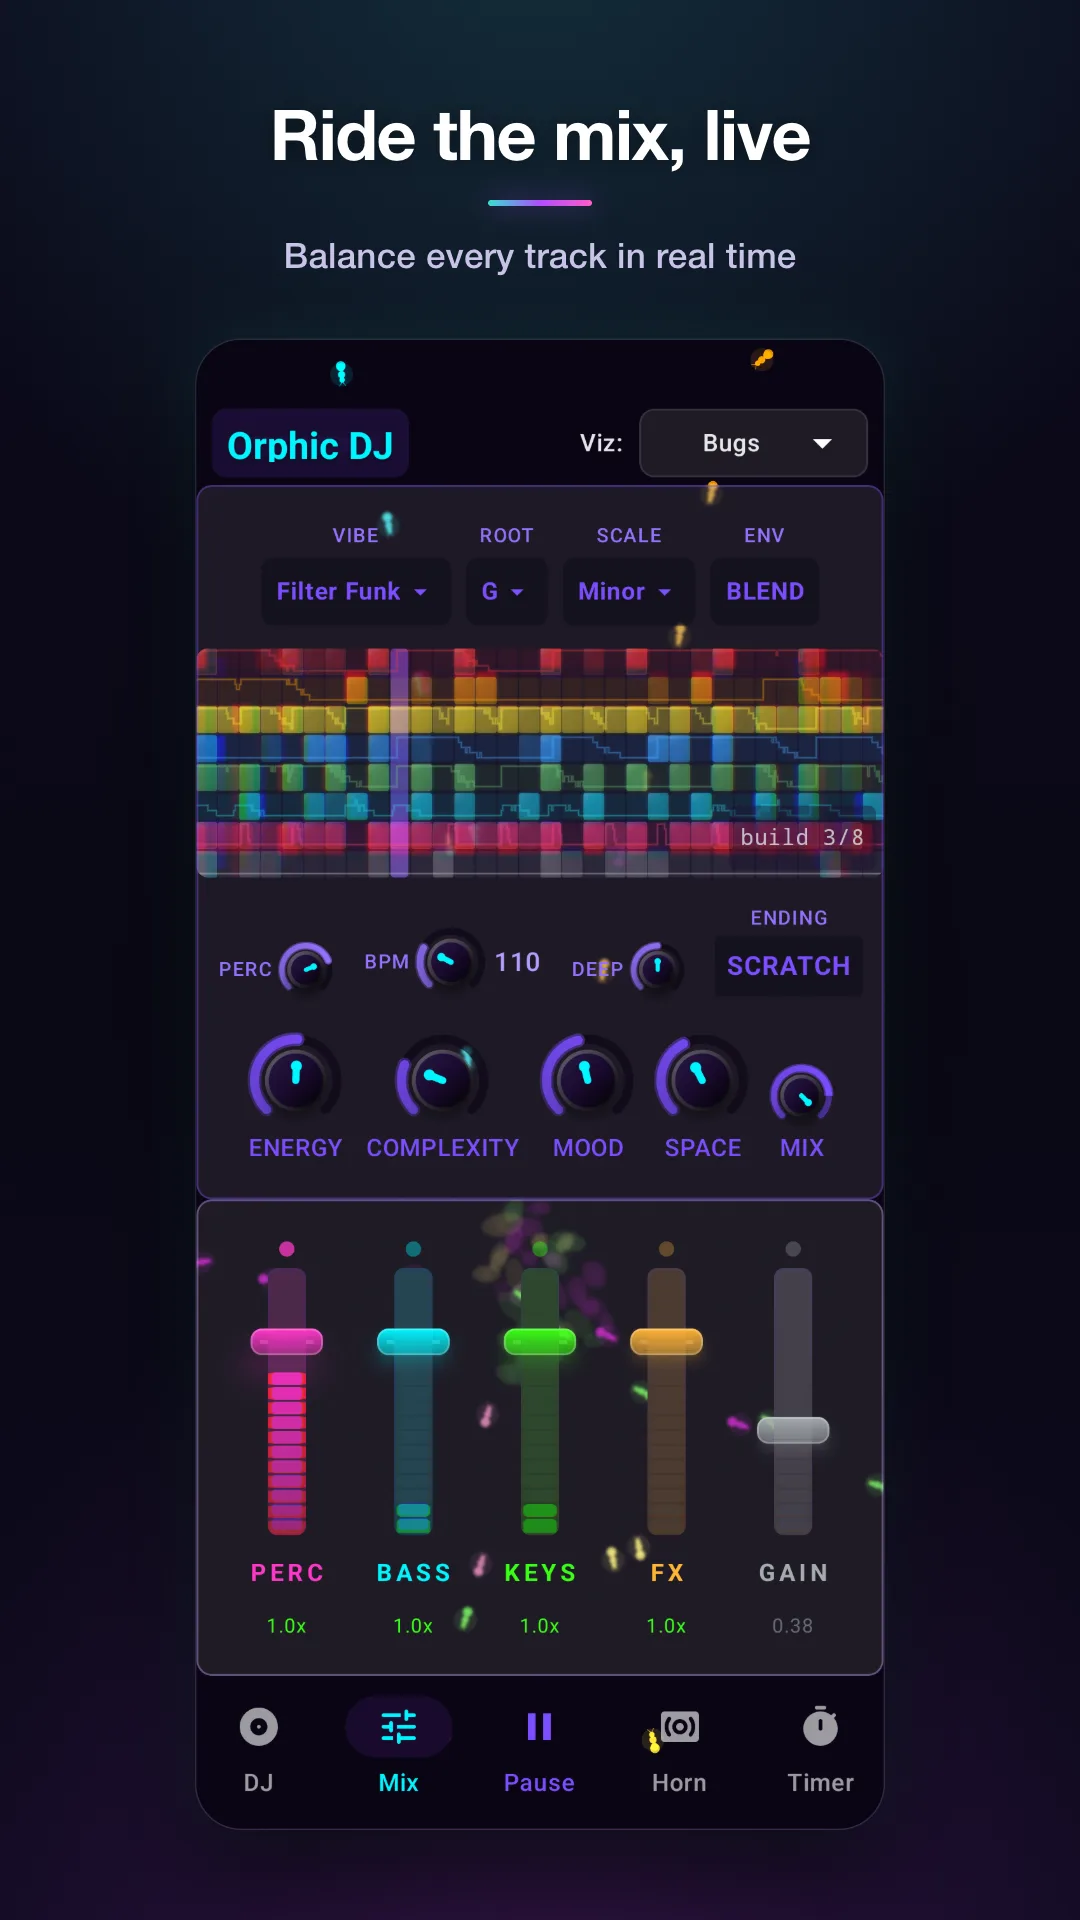Click the gray GAIN fader handle
Viewport: 1080px width, 1920px height.
click(x=793, y=1430)
